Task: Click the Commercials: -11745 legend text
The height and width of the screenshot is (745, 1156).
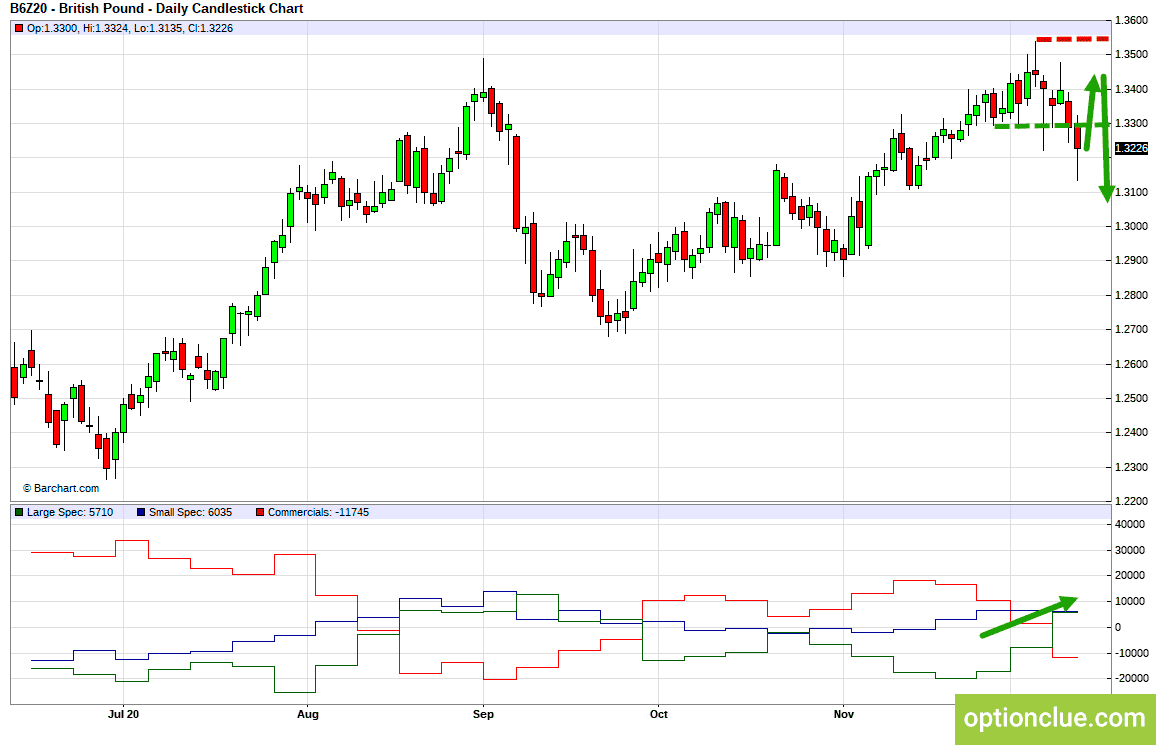Action: click(318, 512)
